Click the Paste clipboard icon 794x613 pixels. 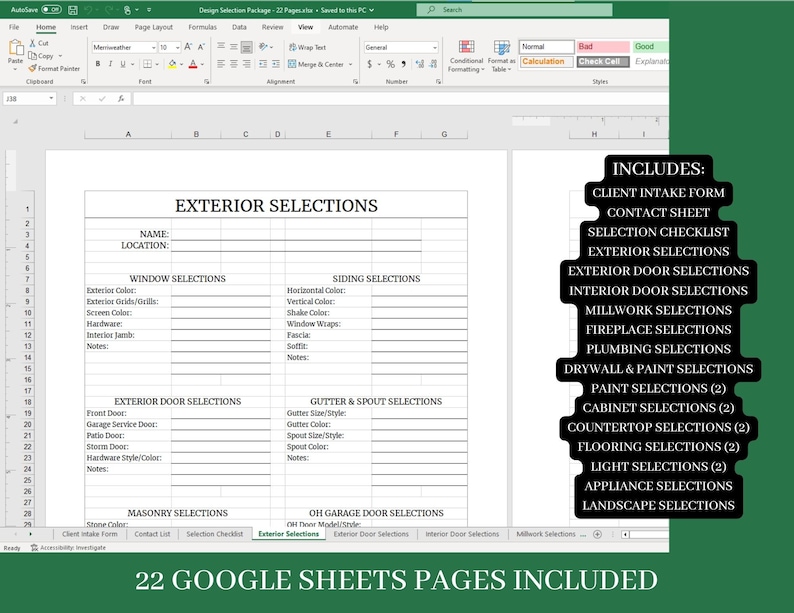[16, 48]
